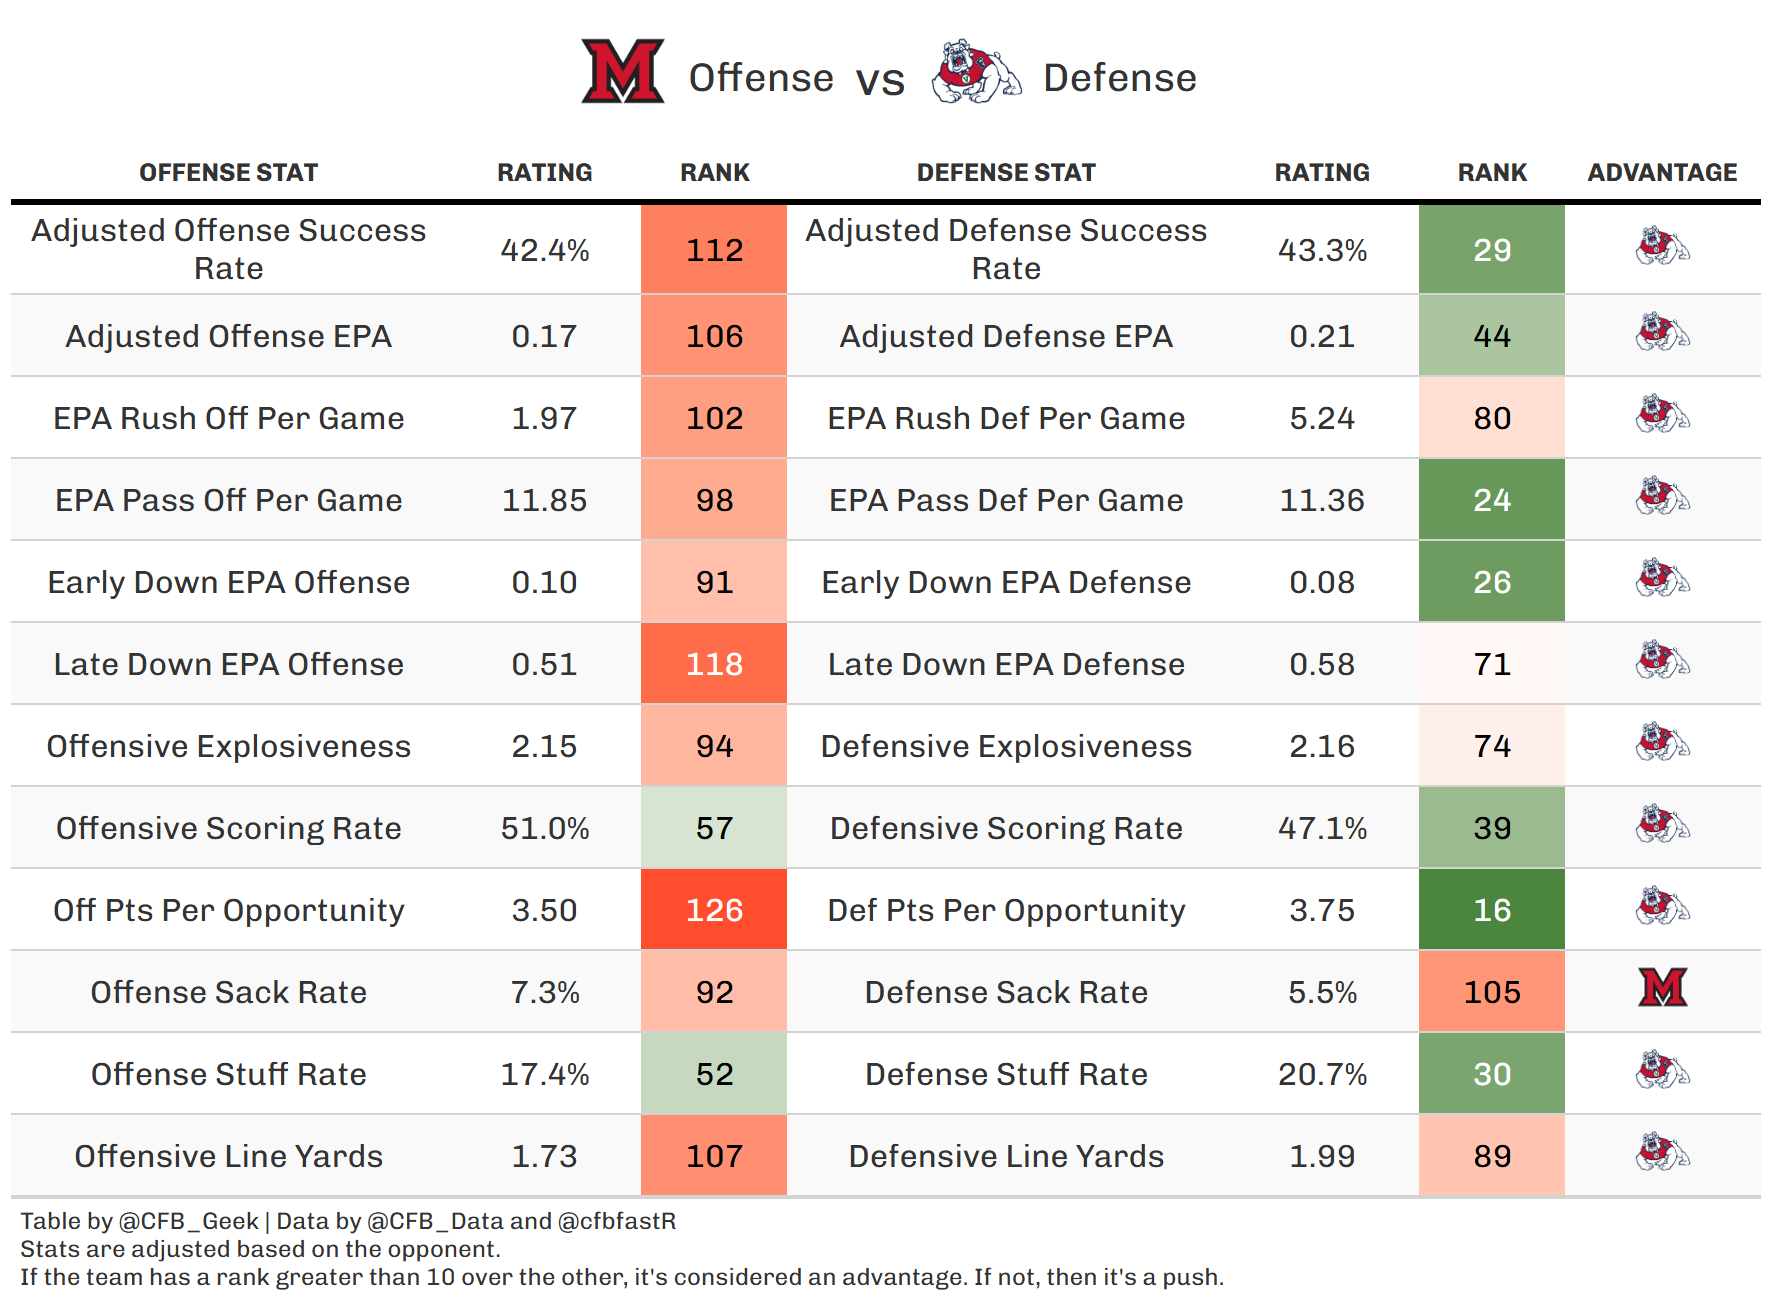Click the light green 57 offense rank cell
Viewport: 1770px width, 1312px height.
[x=714, y=828]
